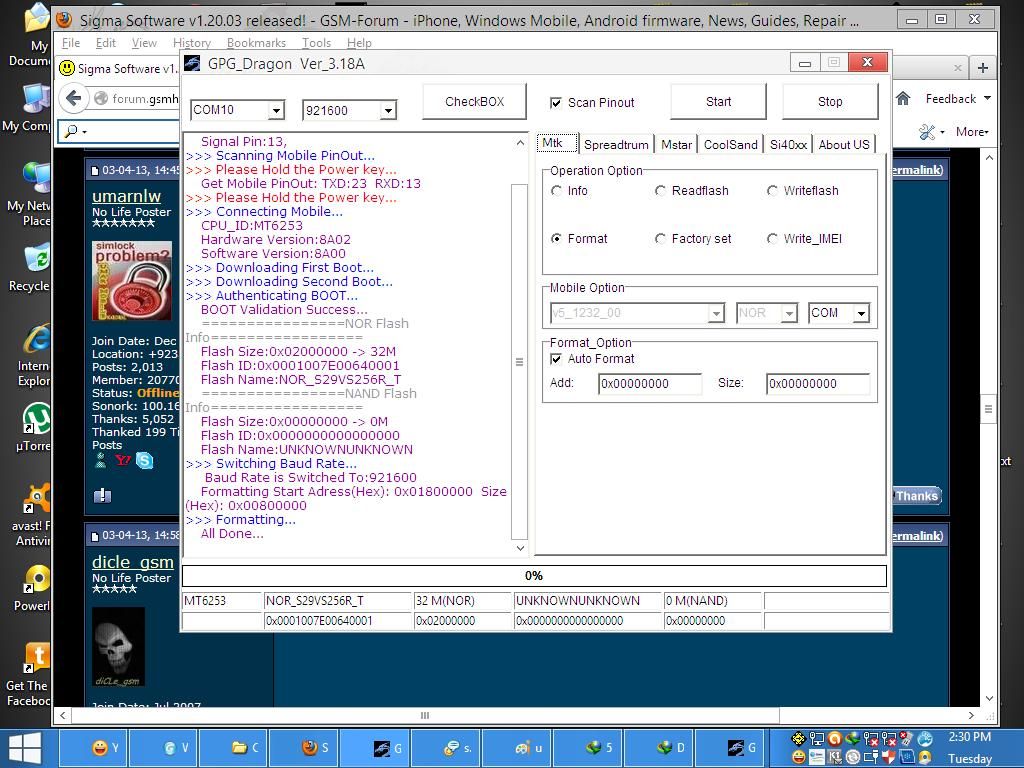Open the Bookmarks menu in Firefox
The width and height of the screenshot is (1024, 768).
(x=256, y=43)
